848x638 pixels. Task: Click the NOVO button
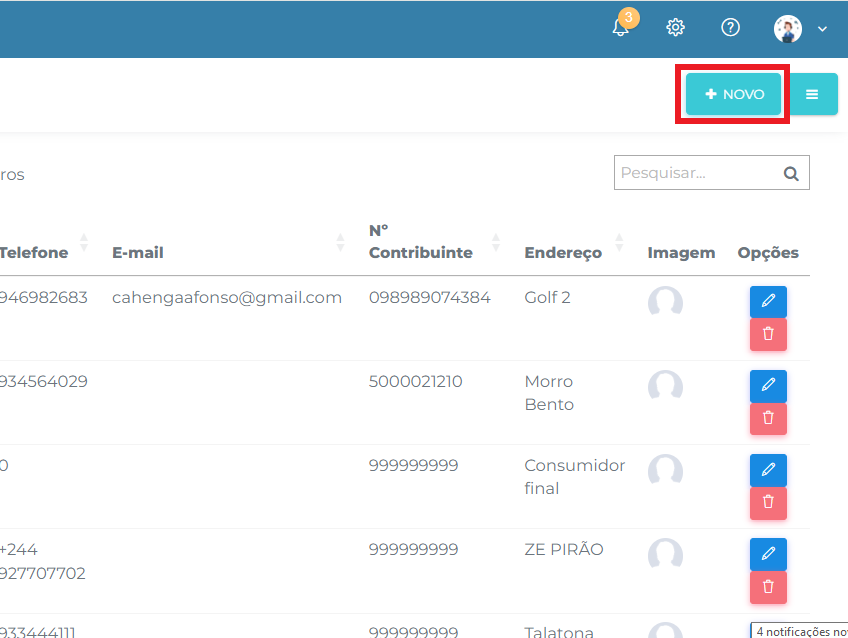point(733,94)
